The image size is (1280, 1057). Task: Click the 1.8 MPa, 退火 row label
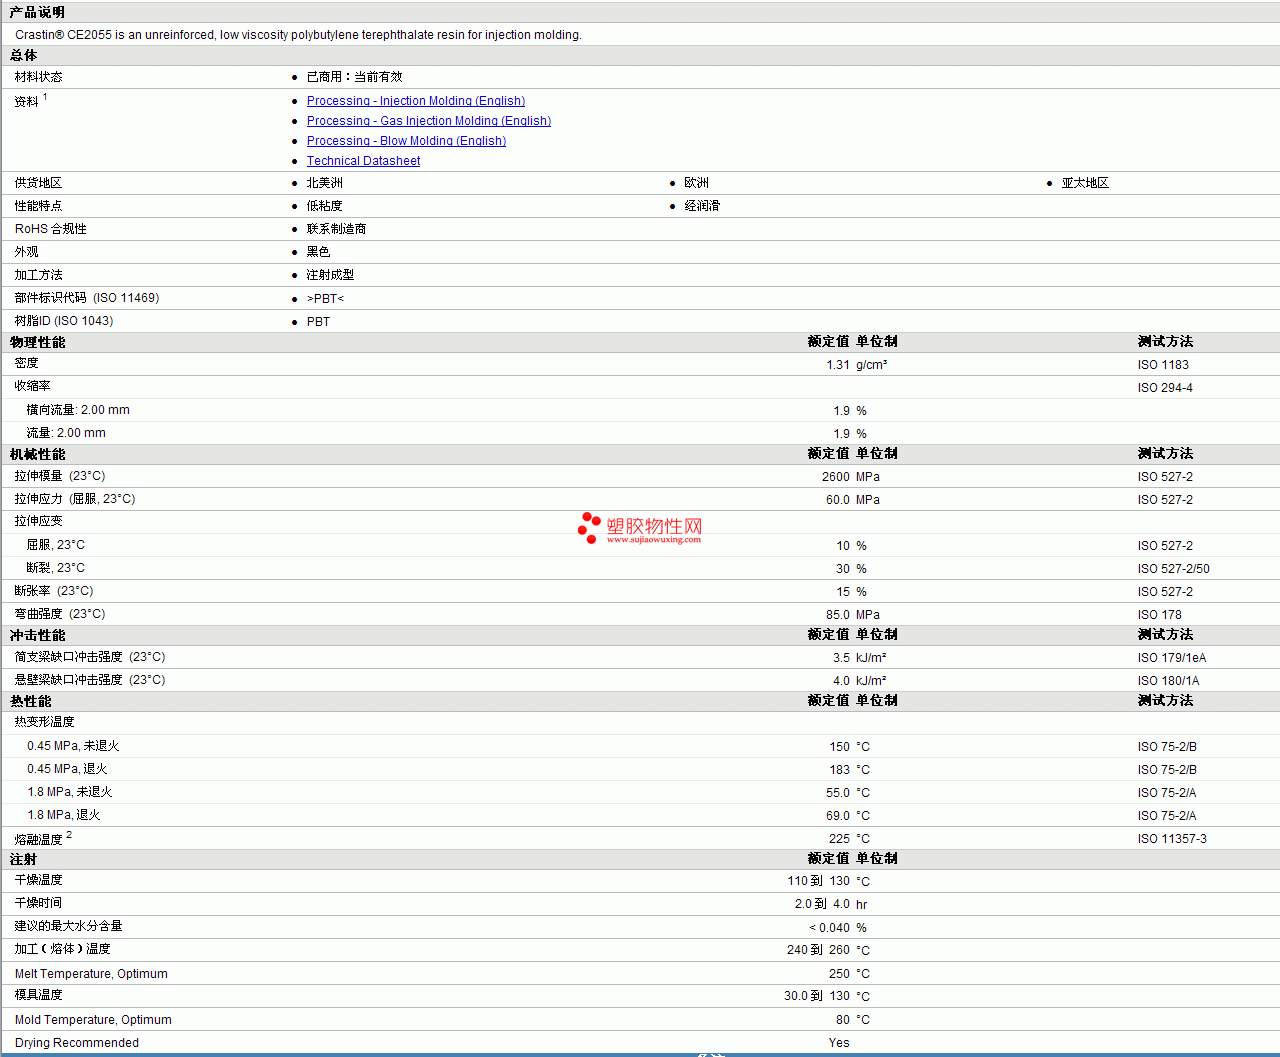tap(64, 815)
